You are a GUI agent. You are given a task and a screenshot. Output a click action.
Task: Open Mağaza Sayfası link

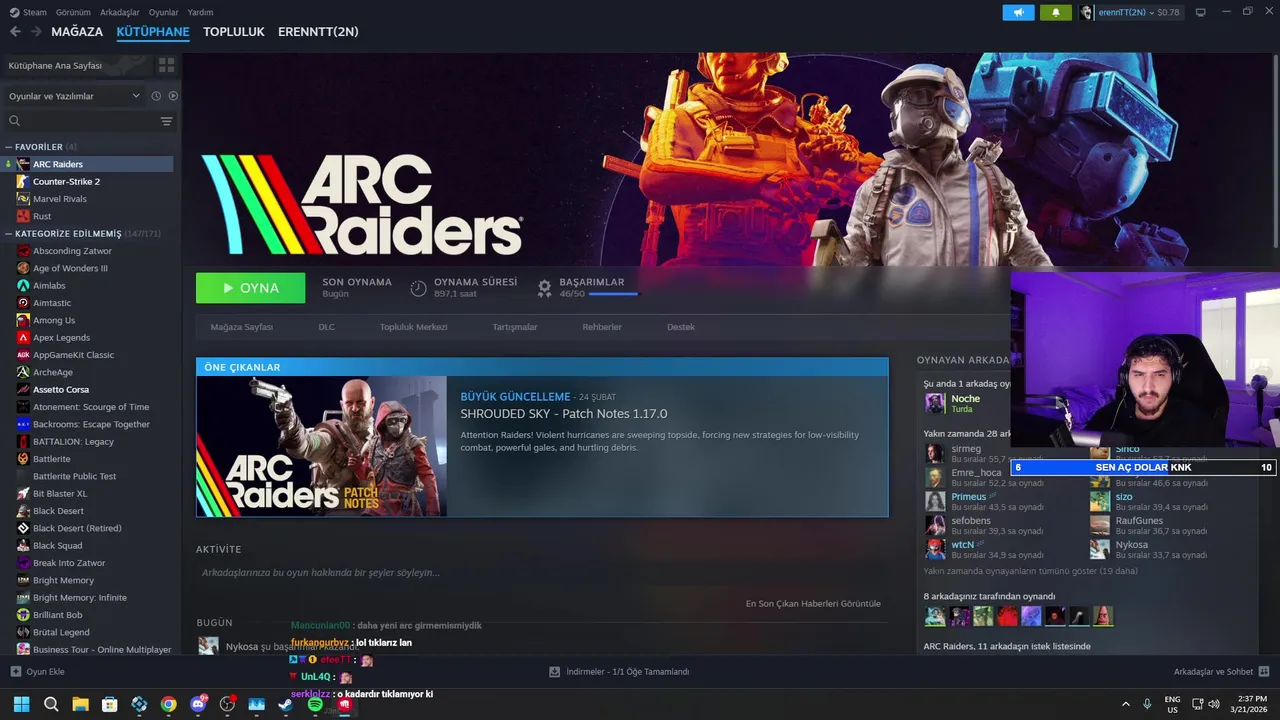pos(241,327)
